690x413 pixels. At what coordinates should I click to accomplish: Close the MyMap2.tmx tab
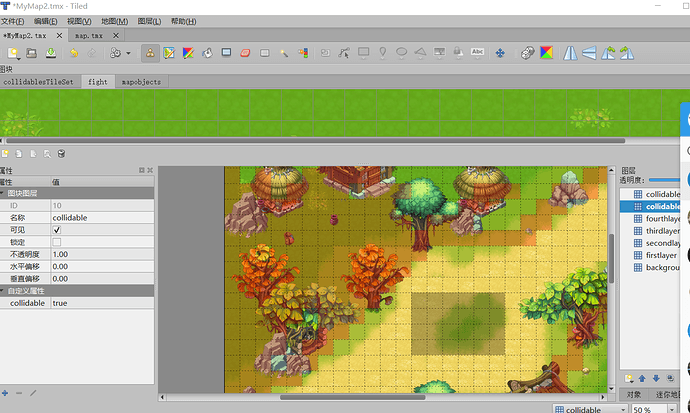(x=59, y=36)
